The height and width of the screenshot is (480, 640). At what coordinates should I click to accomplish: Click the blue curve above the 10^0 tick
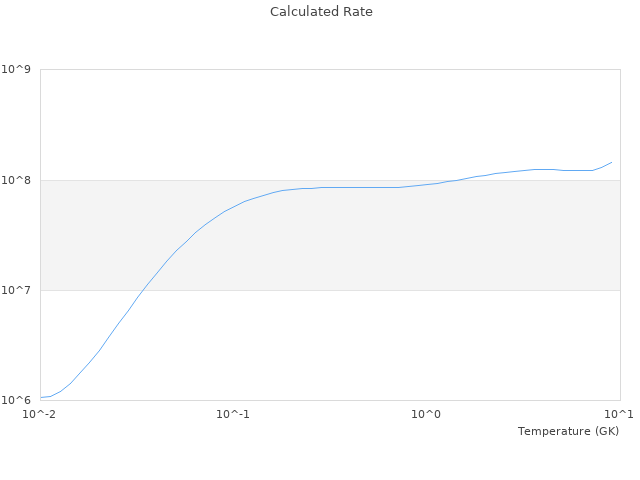pyautogui.click(x=426, y=184)
